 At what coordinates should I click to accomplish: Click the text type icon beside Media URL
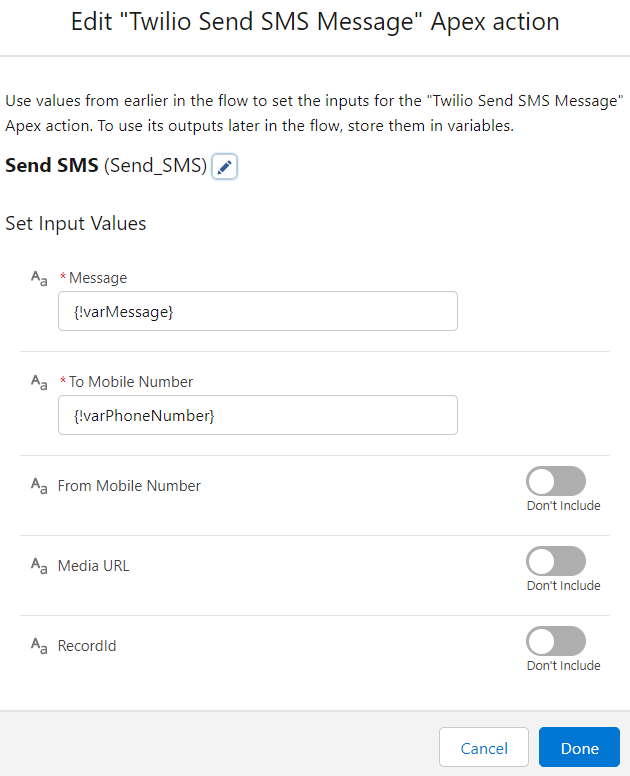click(39, 566)
